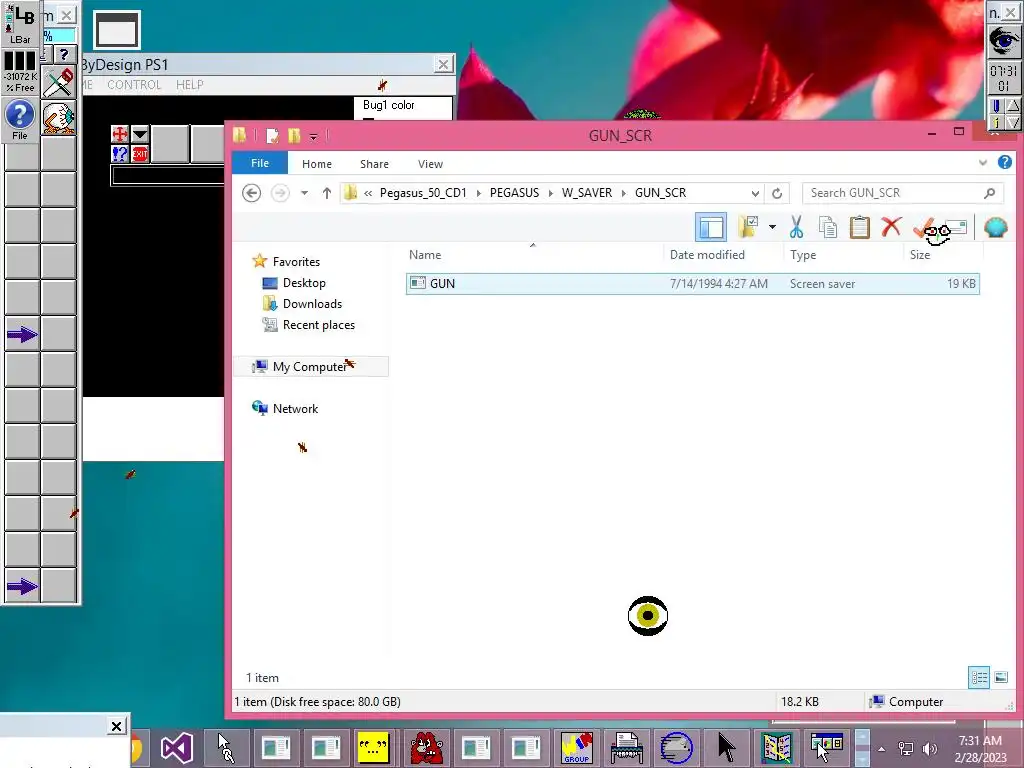Expand the ribbon with the chevron
The height and width of the screenshot is (768, 1024).
tap(983, 163)
